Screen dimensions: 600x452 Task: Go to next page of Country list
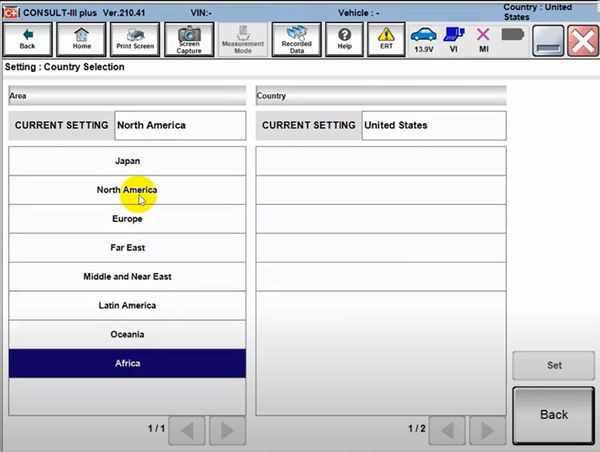(x=485, y=429)
